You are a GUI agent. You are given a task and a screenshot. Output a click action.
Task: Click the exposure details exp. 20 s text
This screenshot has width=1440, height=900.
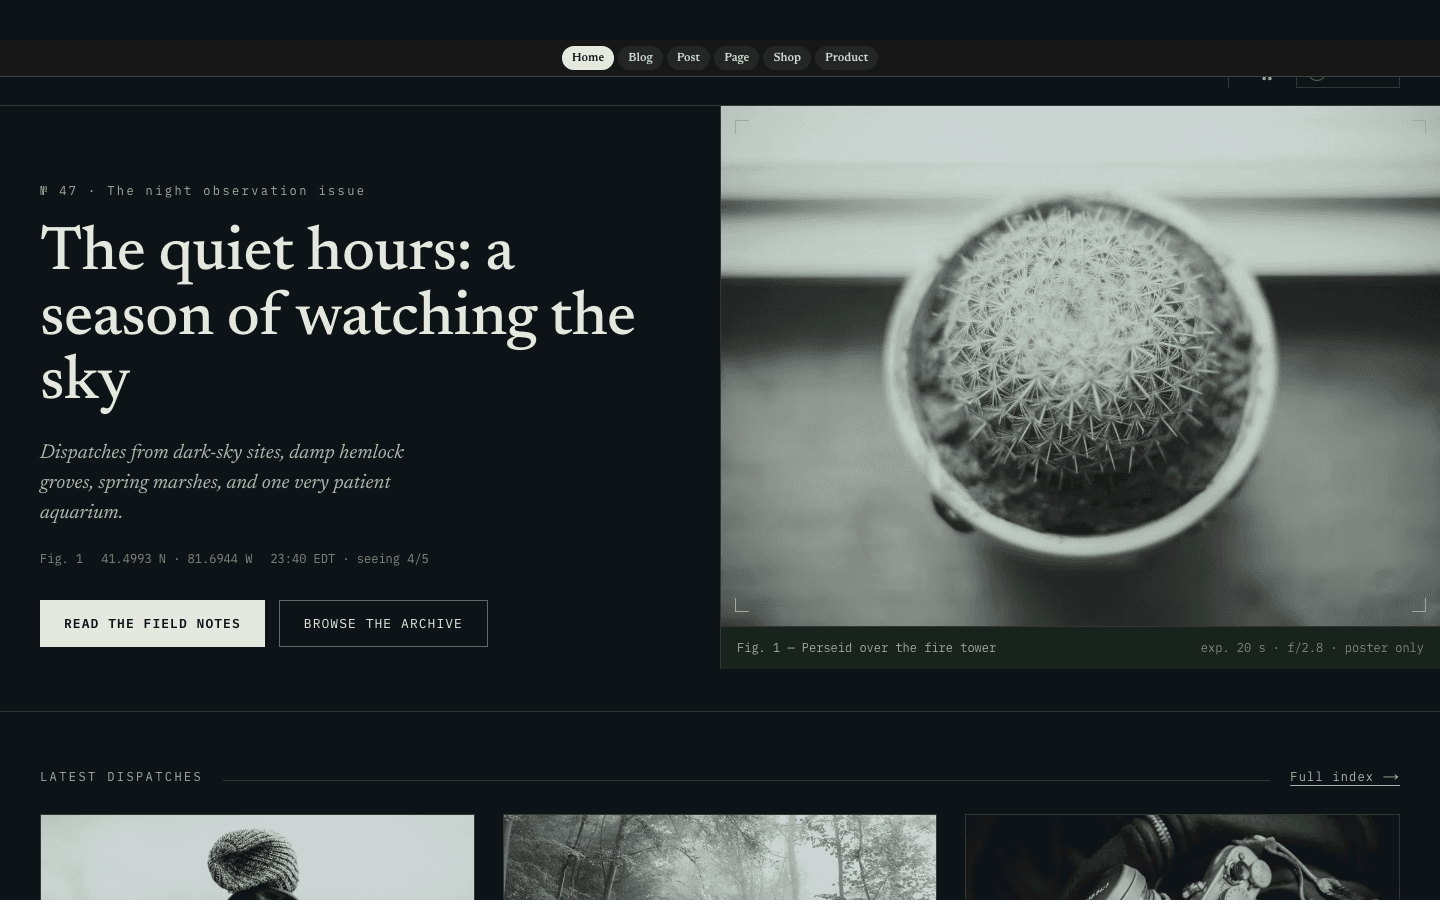[x=1312, y=648]
